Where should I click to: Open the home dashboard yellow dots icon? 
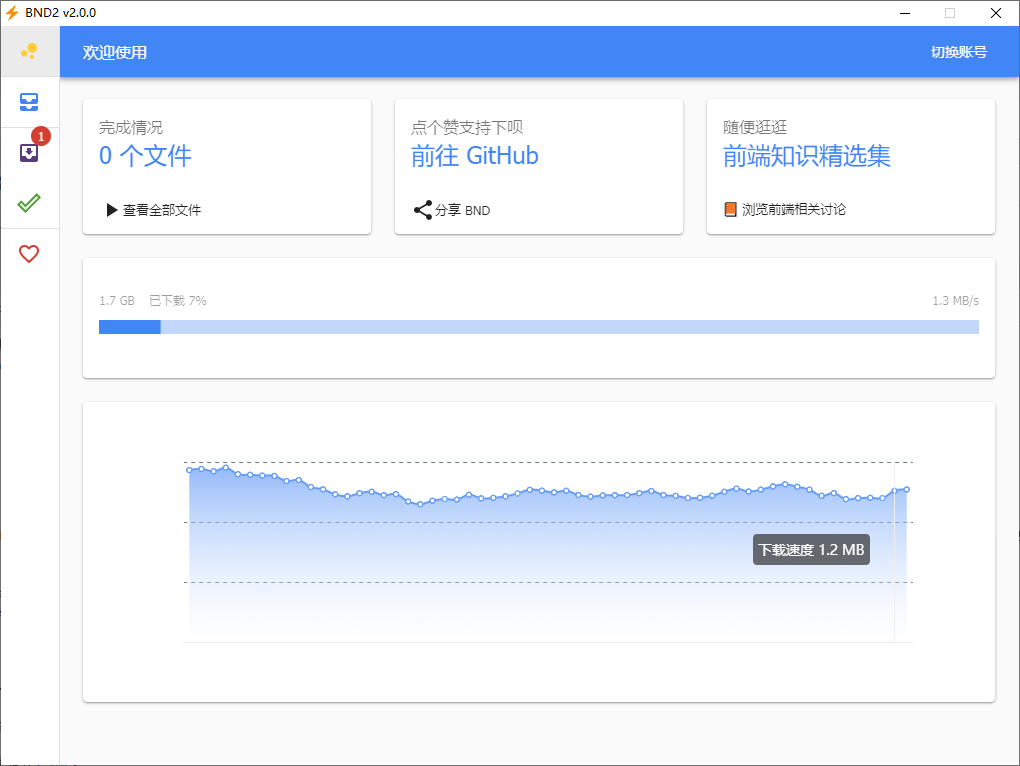point(29,51)
